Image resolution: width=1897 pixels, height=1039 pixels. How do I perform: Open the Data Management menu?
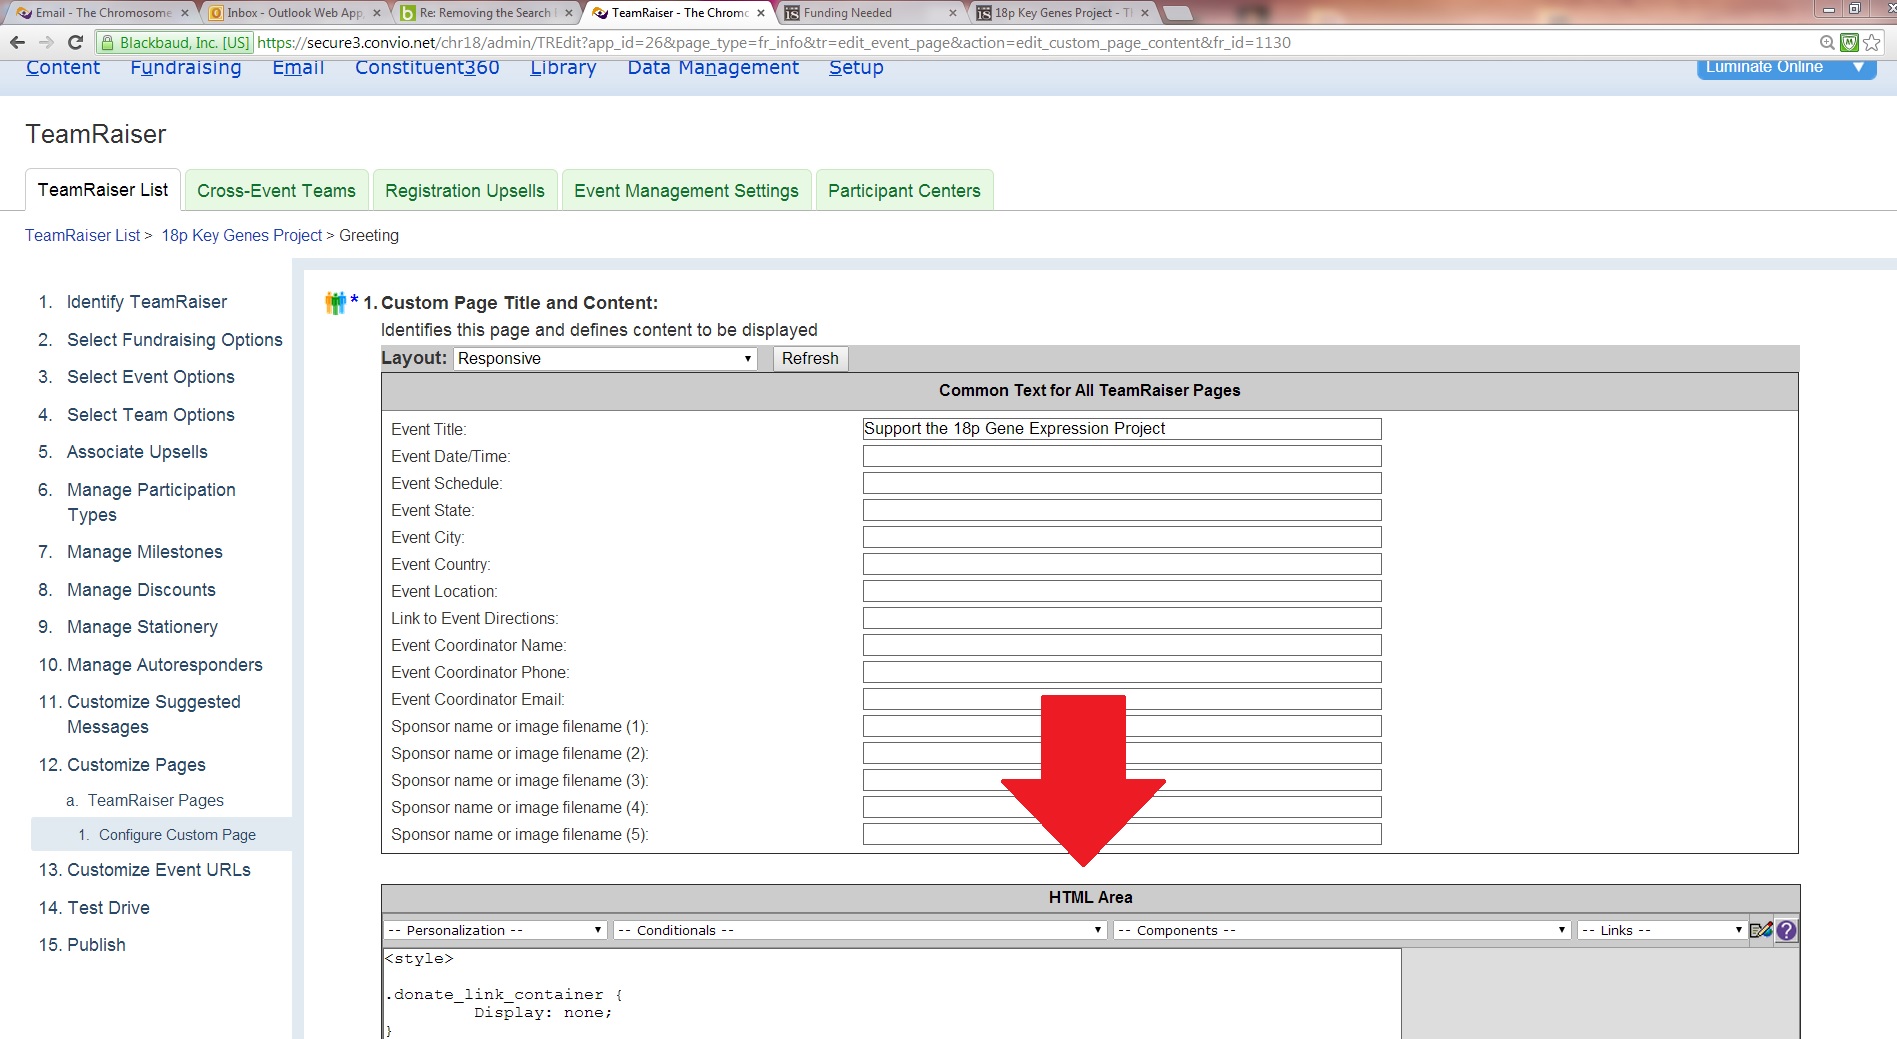(x=713, y=67)
